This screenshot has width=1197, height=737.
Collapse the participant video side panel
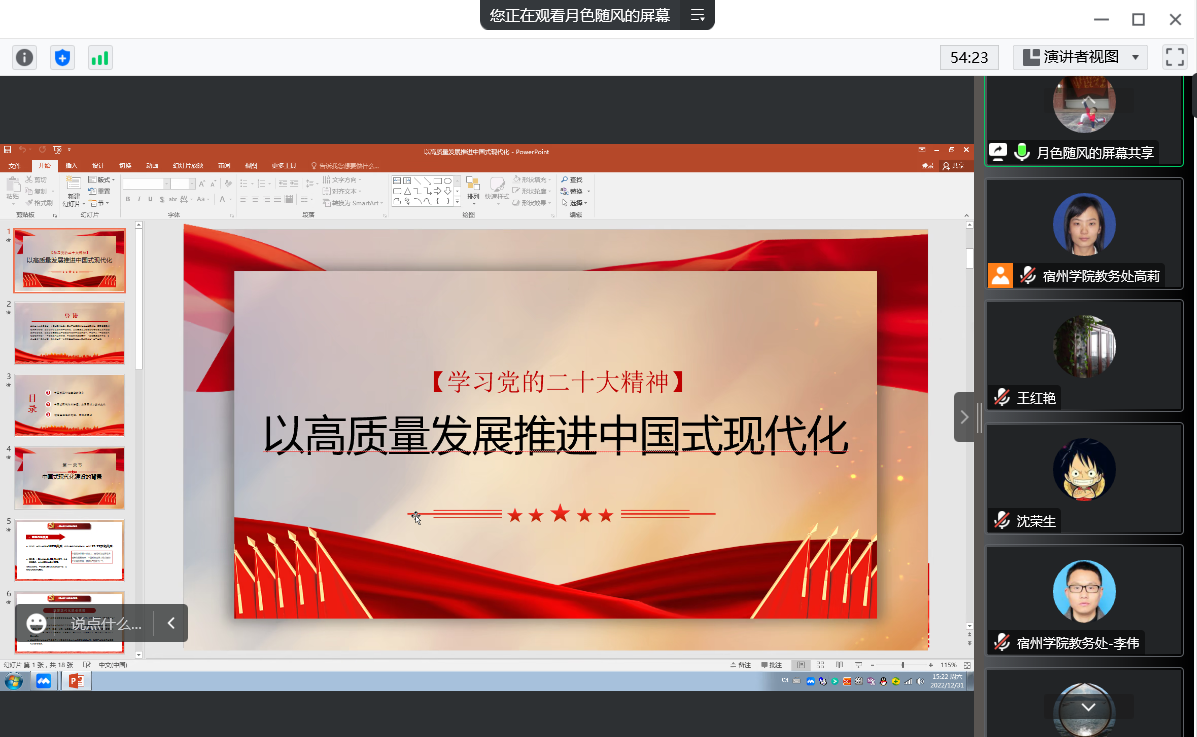click(964, 417)
